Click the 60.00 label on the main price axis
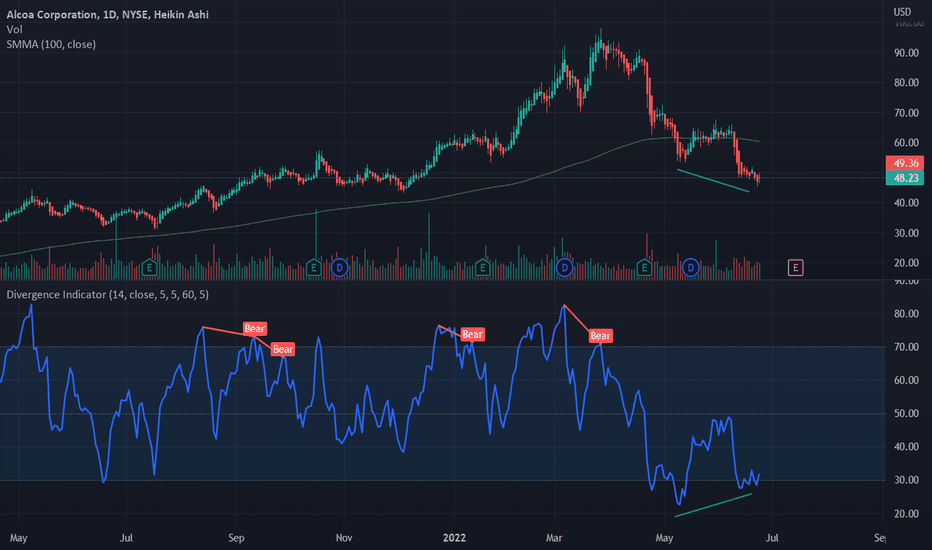 (906, 143)
